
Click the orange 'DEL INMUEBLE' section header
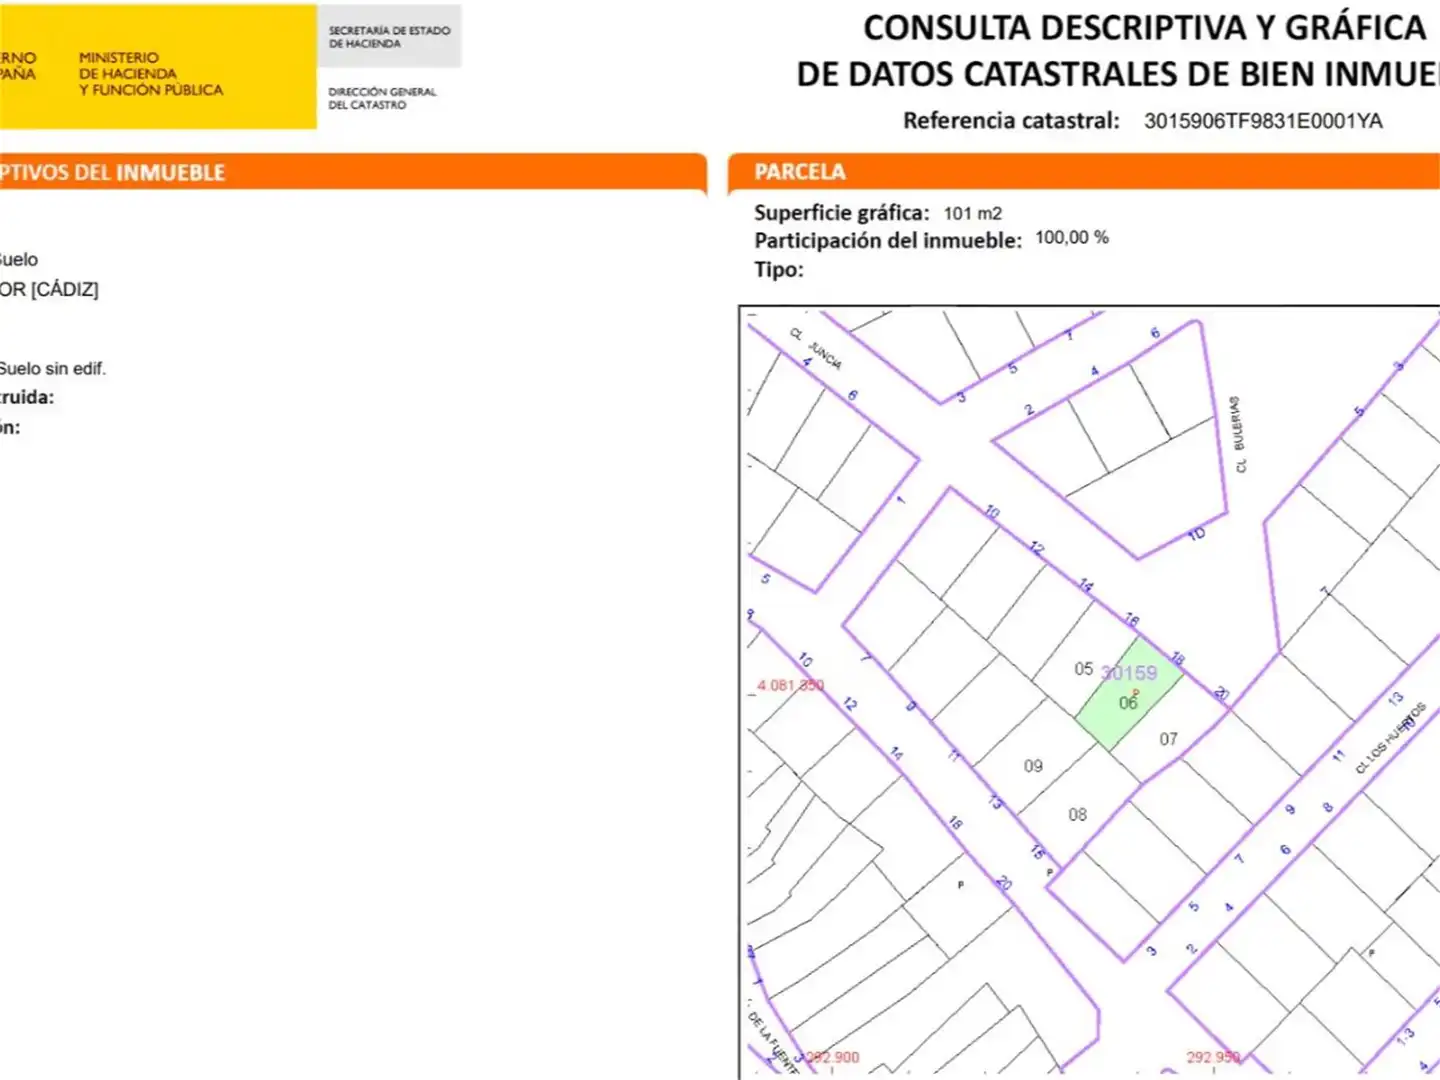353,172
